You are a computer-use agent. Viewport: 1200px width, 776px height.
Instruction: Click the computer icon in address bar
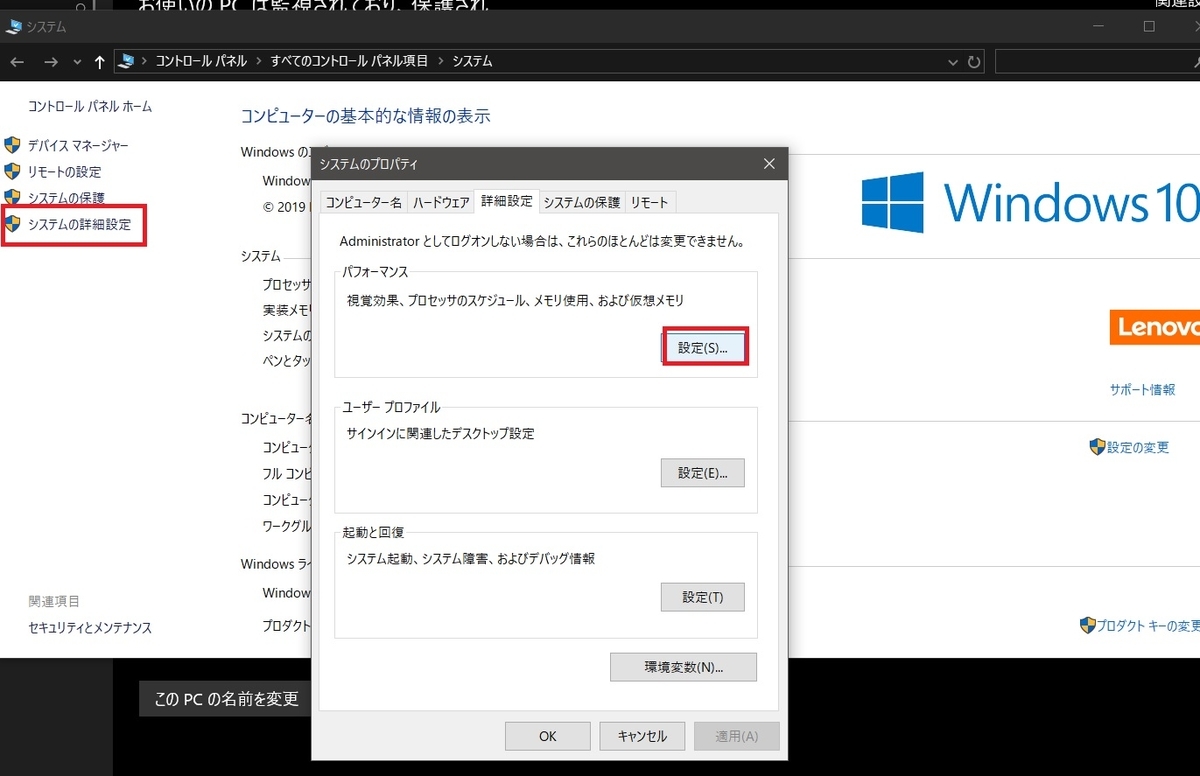(x=127, y=61)
